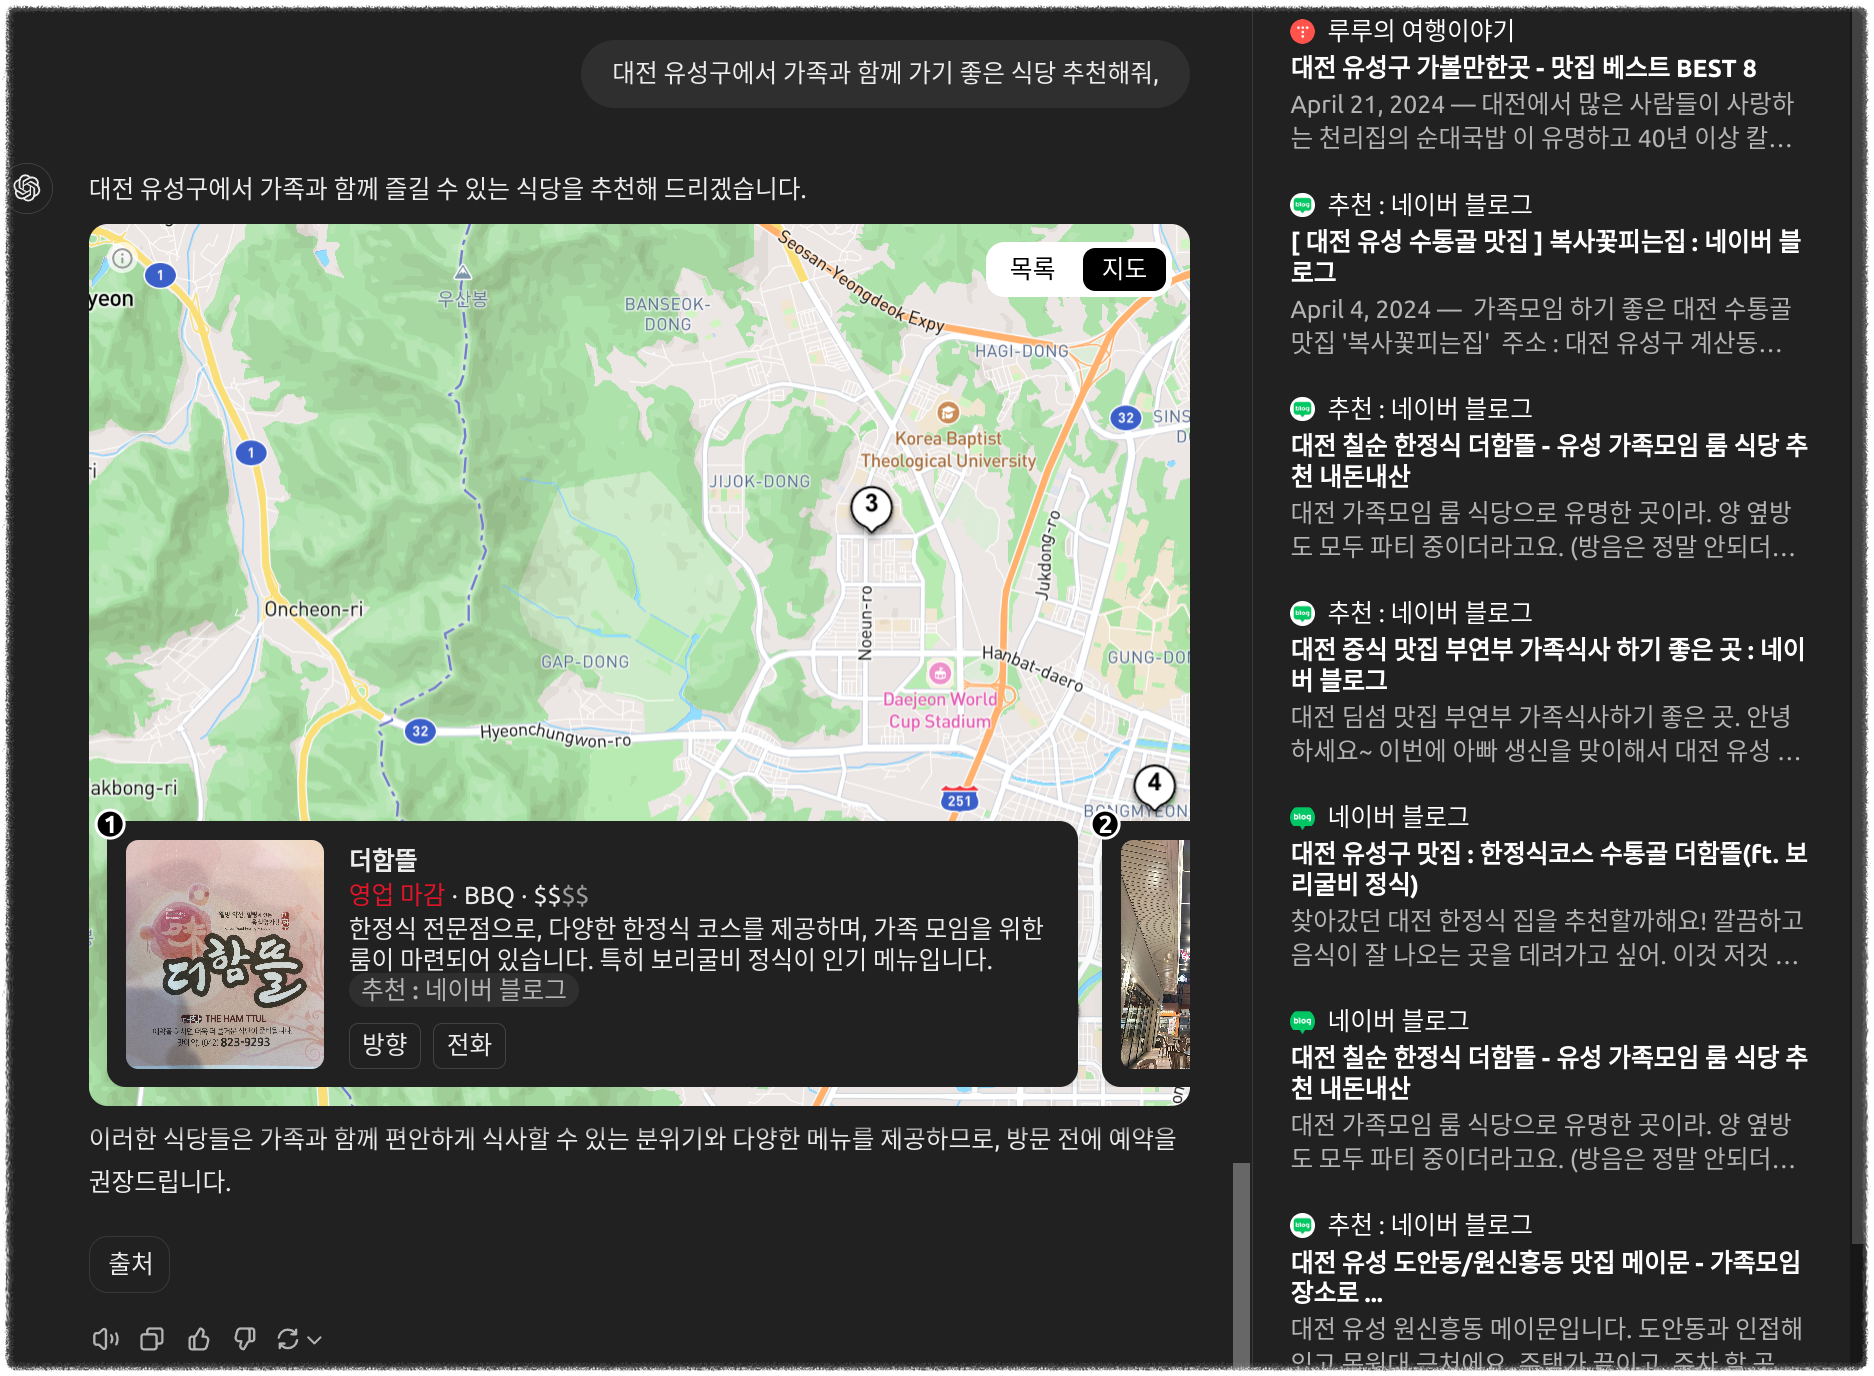The width and height of the screenshot is (1874, 1376).
Task: Click the regenerate response icon
Action: 288,1339
